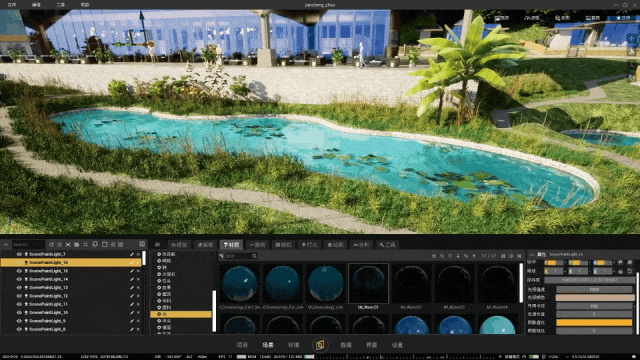Click the light-bulb icon in scene list toolbar
The width and height of the screenshot is (640, 360).
(95, 244)
